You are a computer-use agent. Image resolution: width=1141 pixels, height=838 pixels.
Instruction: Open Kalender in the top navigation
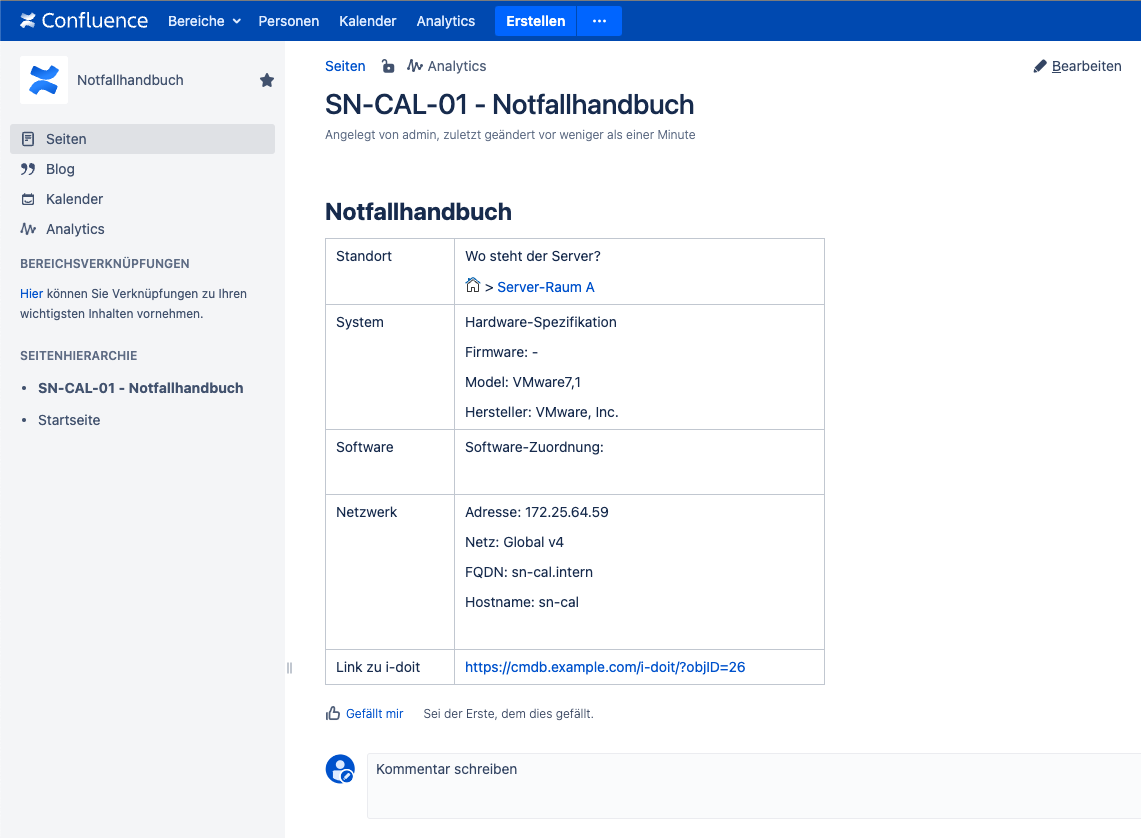[368, 21]
